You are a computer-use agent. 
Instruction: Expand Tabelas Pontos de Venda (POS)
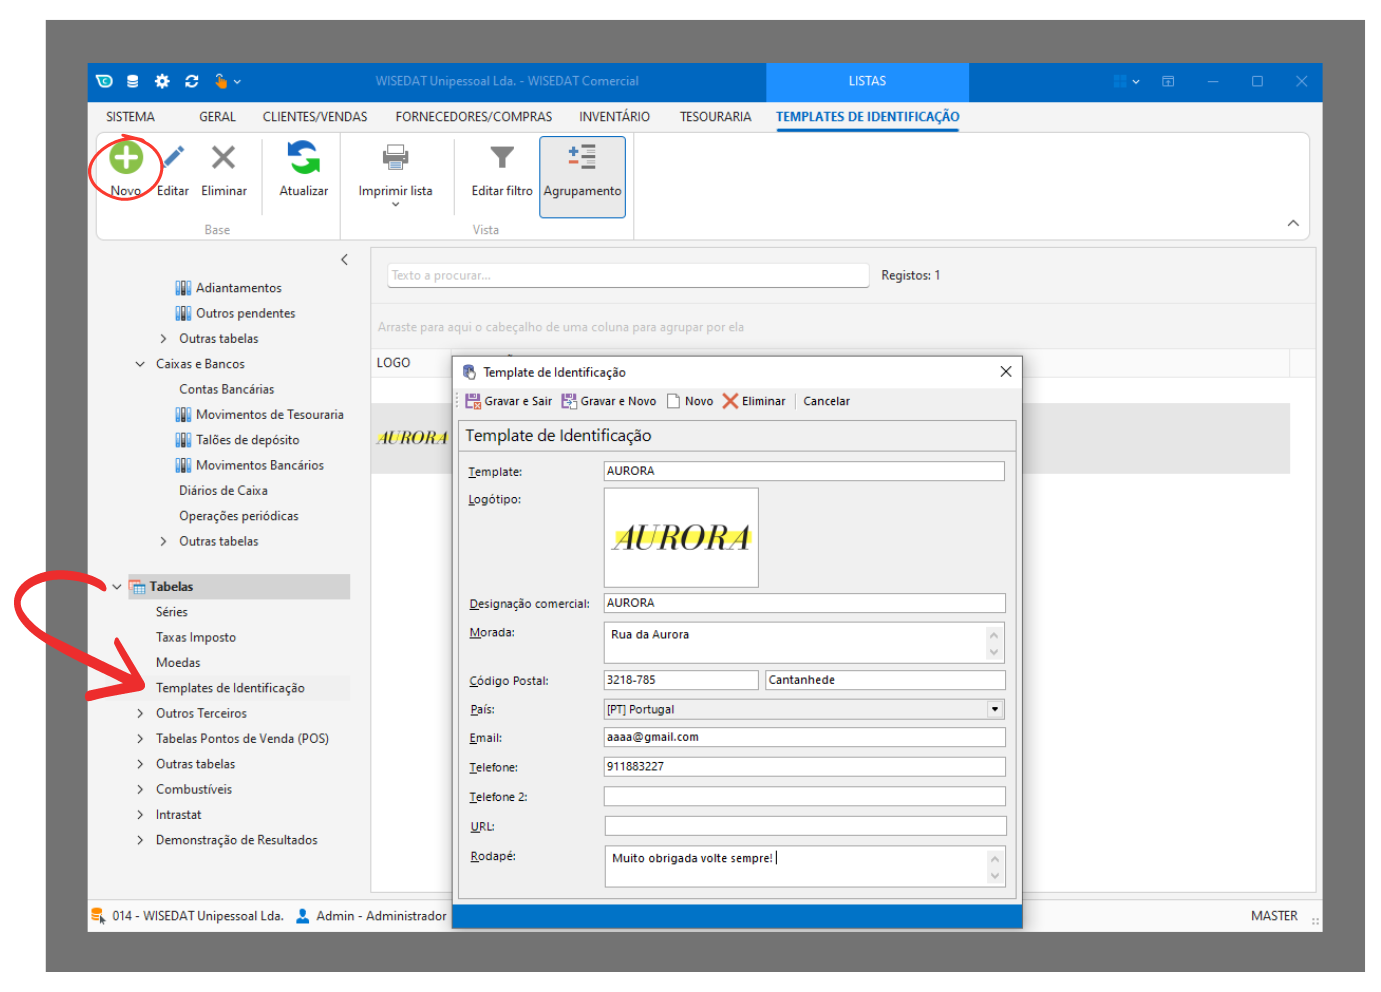coord(140,739)
